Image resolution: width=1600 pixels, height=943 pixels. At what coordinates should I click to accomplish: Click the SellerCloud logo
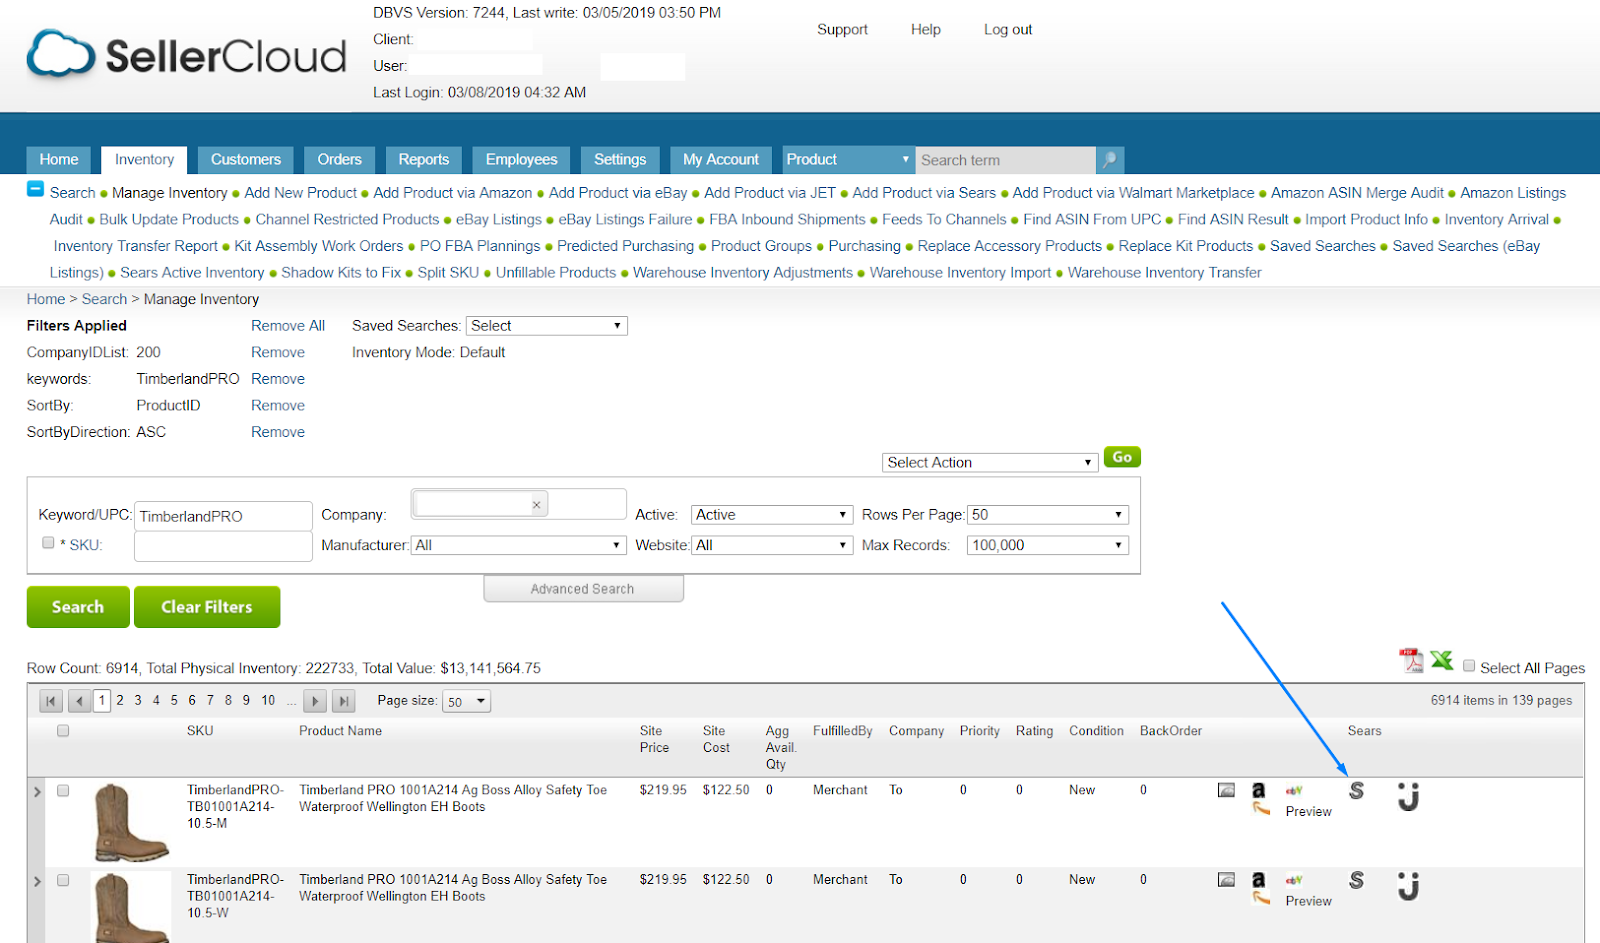186,55
